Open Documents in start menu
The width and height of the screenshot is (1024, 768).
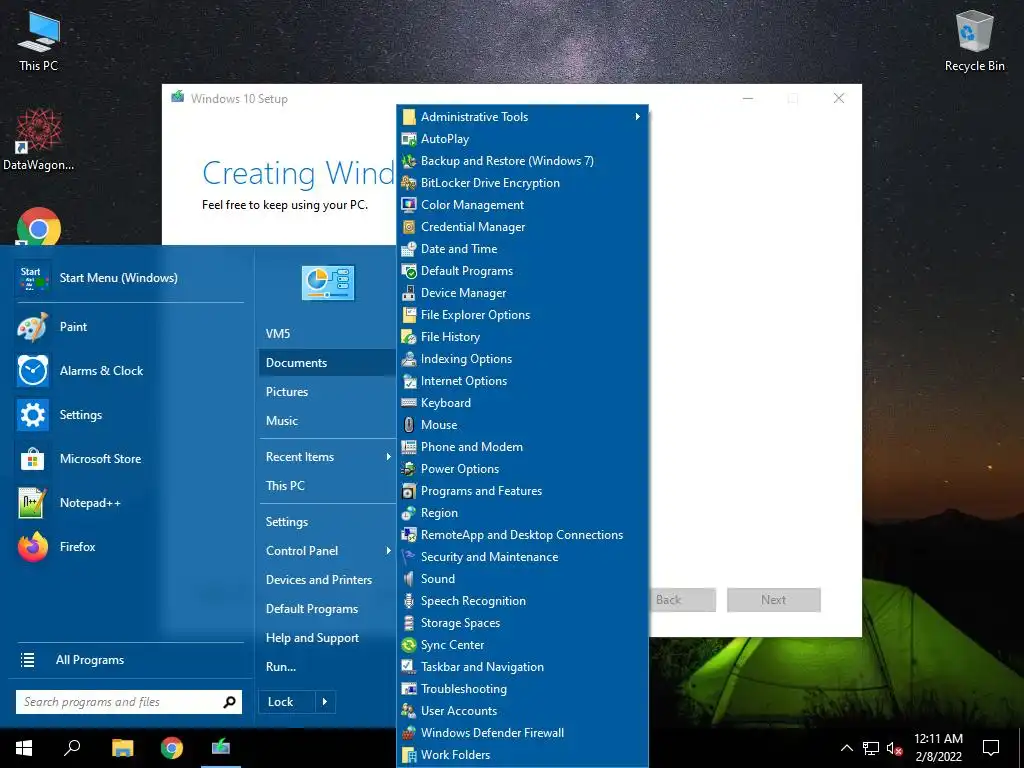click(x=327, y=362)
